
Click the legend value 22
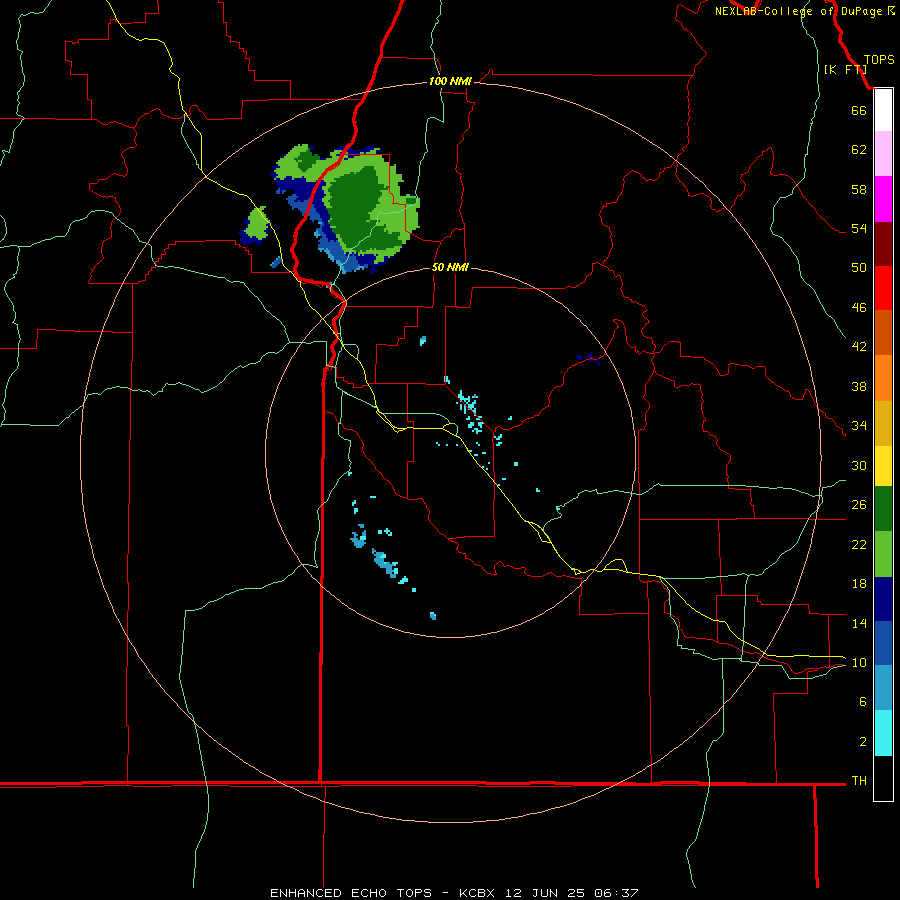[x=859, y=544]
